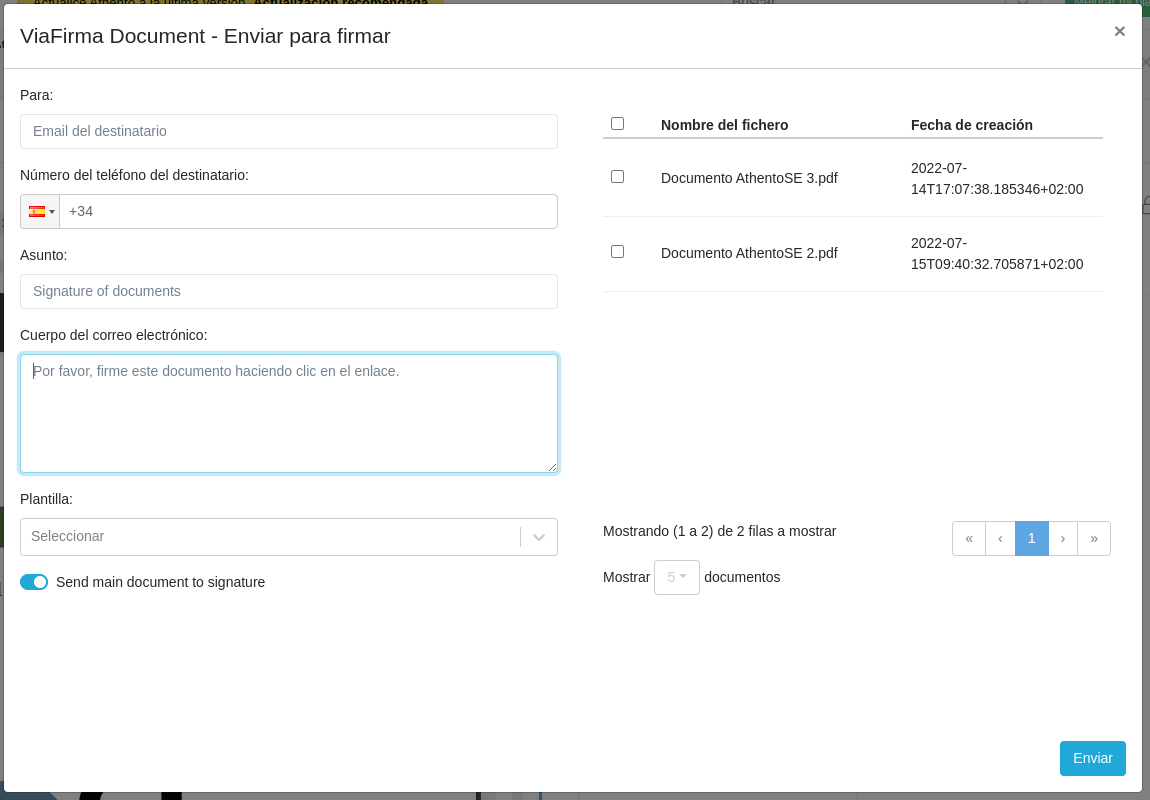Viewport: 1150px width, 800px height.
Task: Click the Plantilla dropdown chevron arrow
Action: click(x=539, y=537)
